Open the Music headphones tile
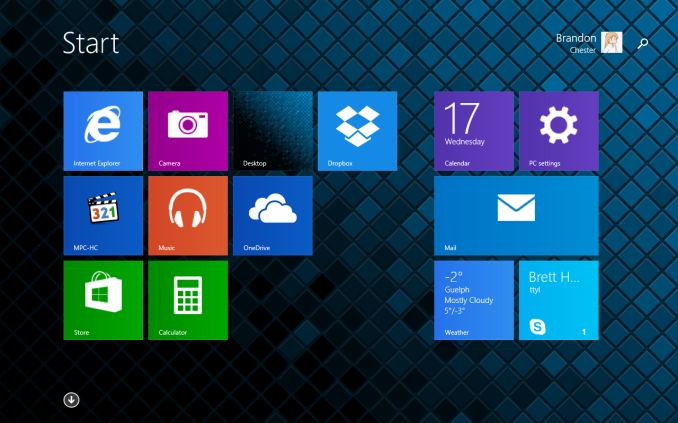Screen dimensions: 678x423 coord(188,215)
